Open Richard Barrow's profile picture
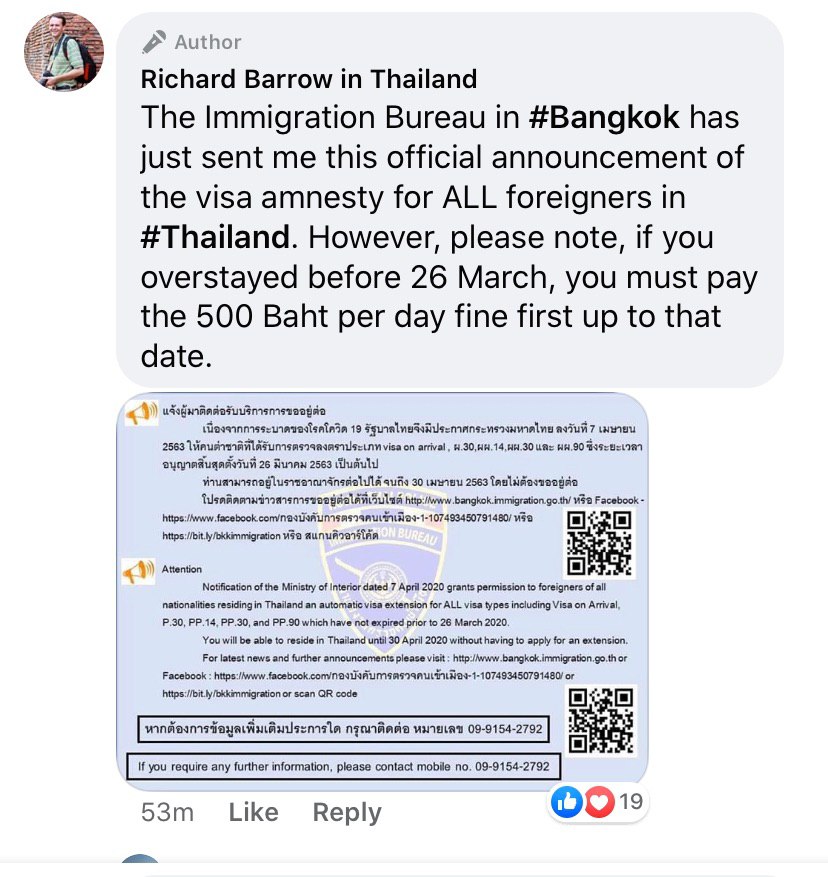The width and height of the screenshot is (828, 877). pos(64,51)
